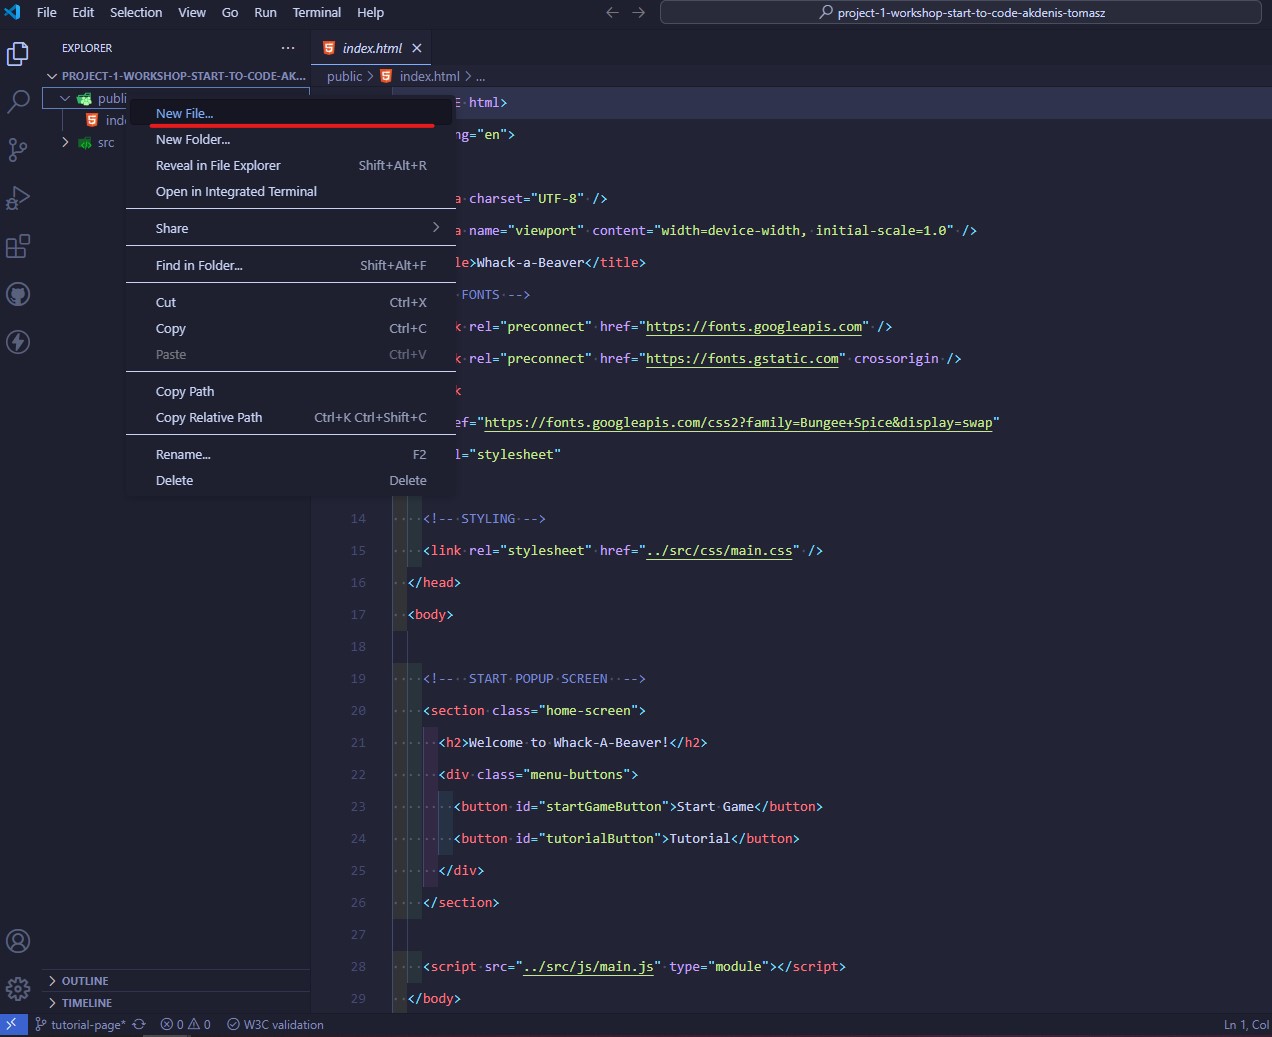Open the GitHub view icon

[18, 294]
